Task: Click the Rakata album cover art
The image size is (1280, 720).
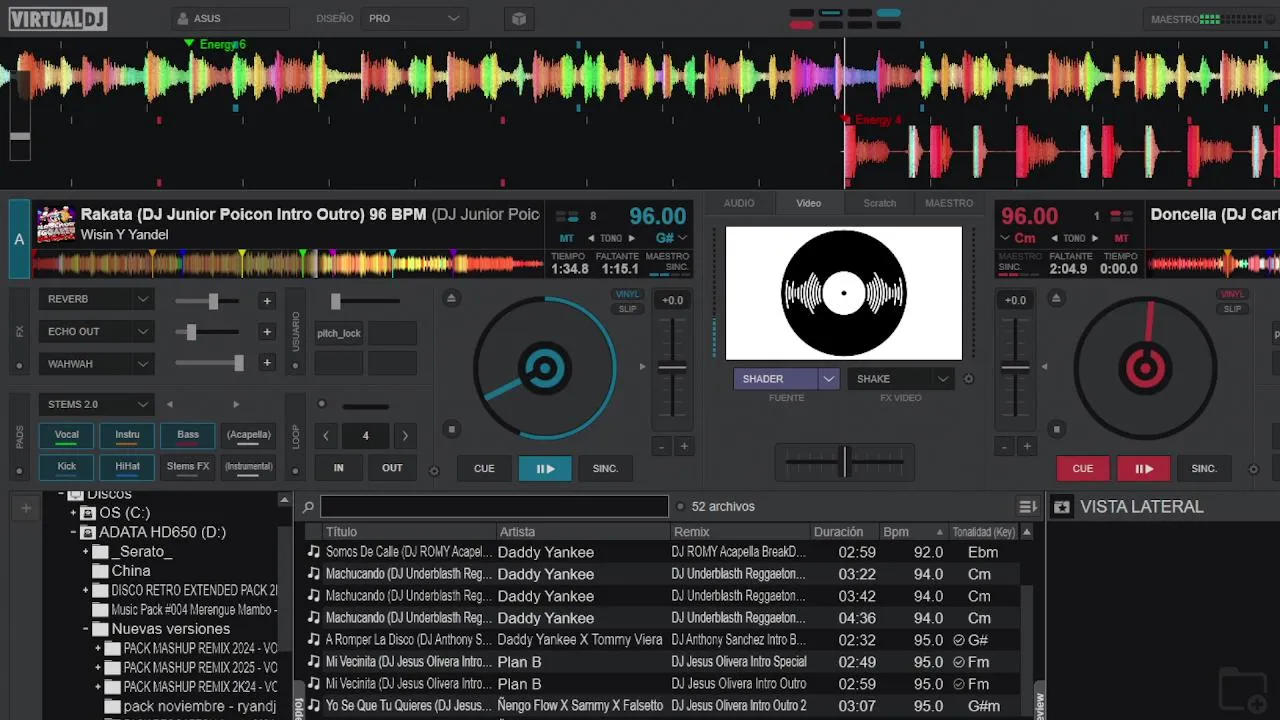Action: [56, 225]
